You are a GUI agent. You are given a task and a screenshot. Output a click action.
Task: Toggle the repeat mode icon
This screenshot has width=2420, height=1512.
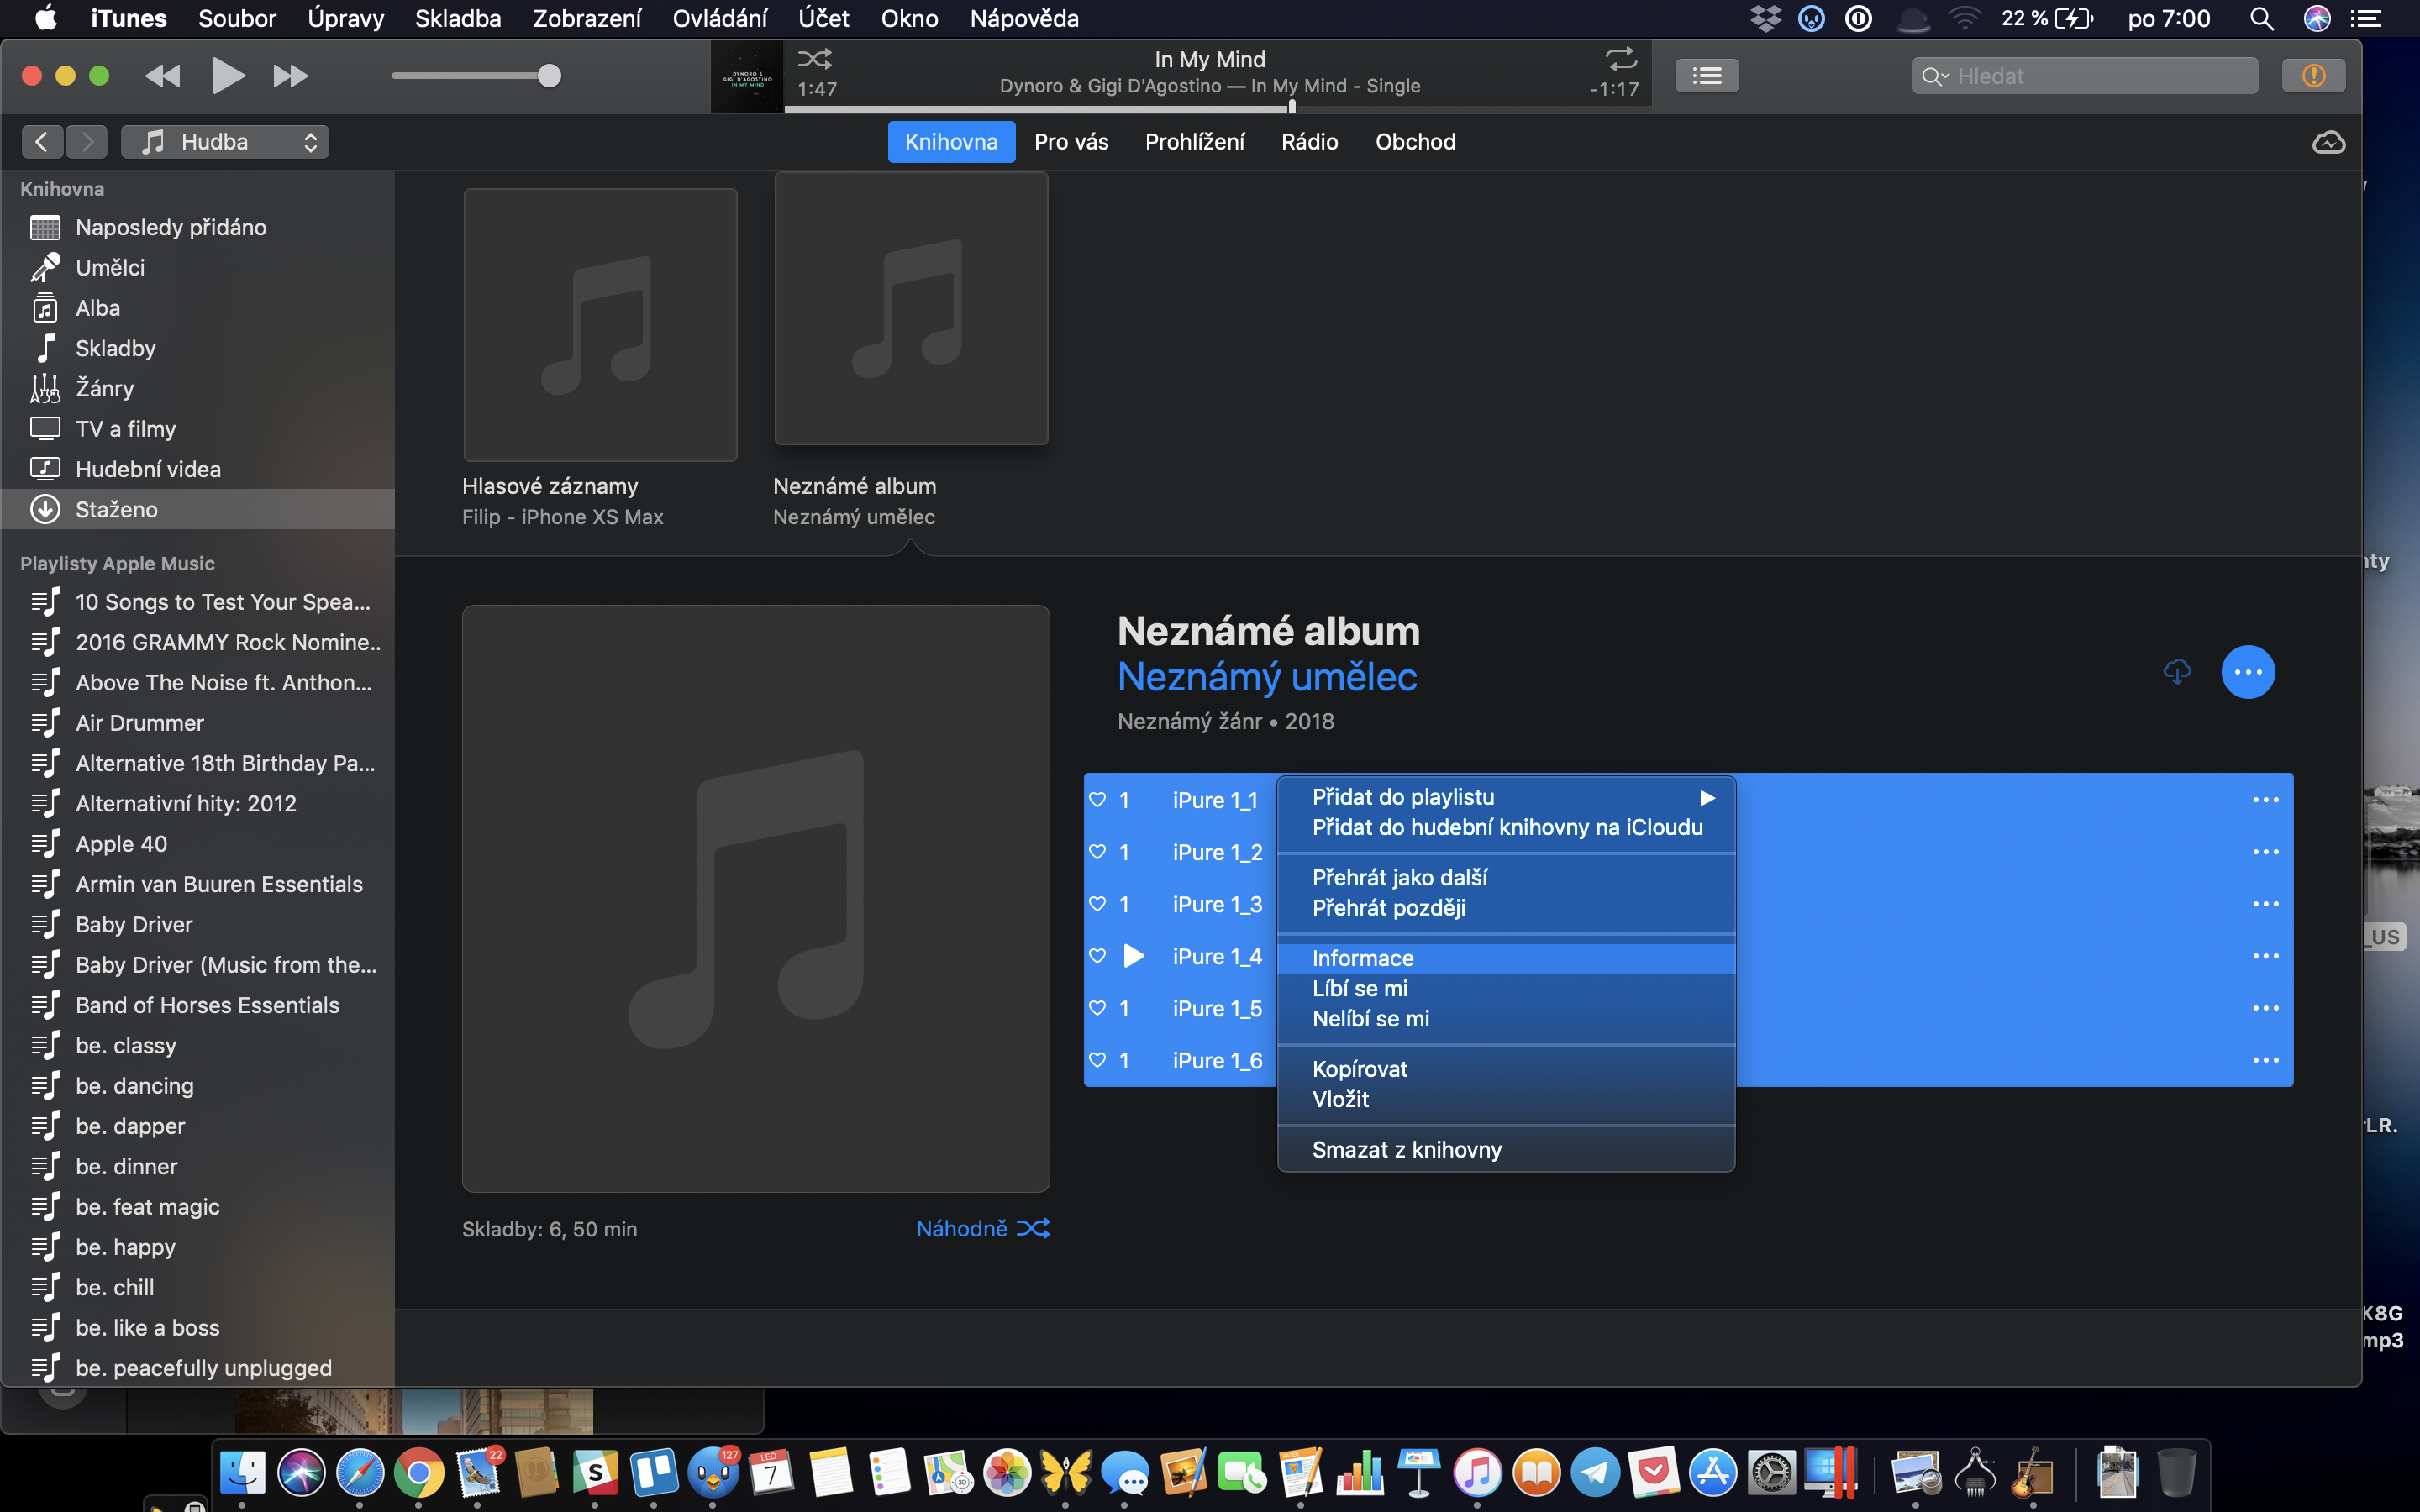[1620, 58]
